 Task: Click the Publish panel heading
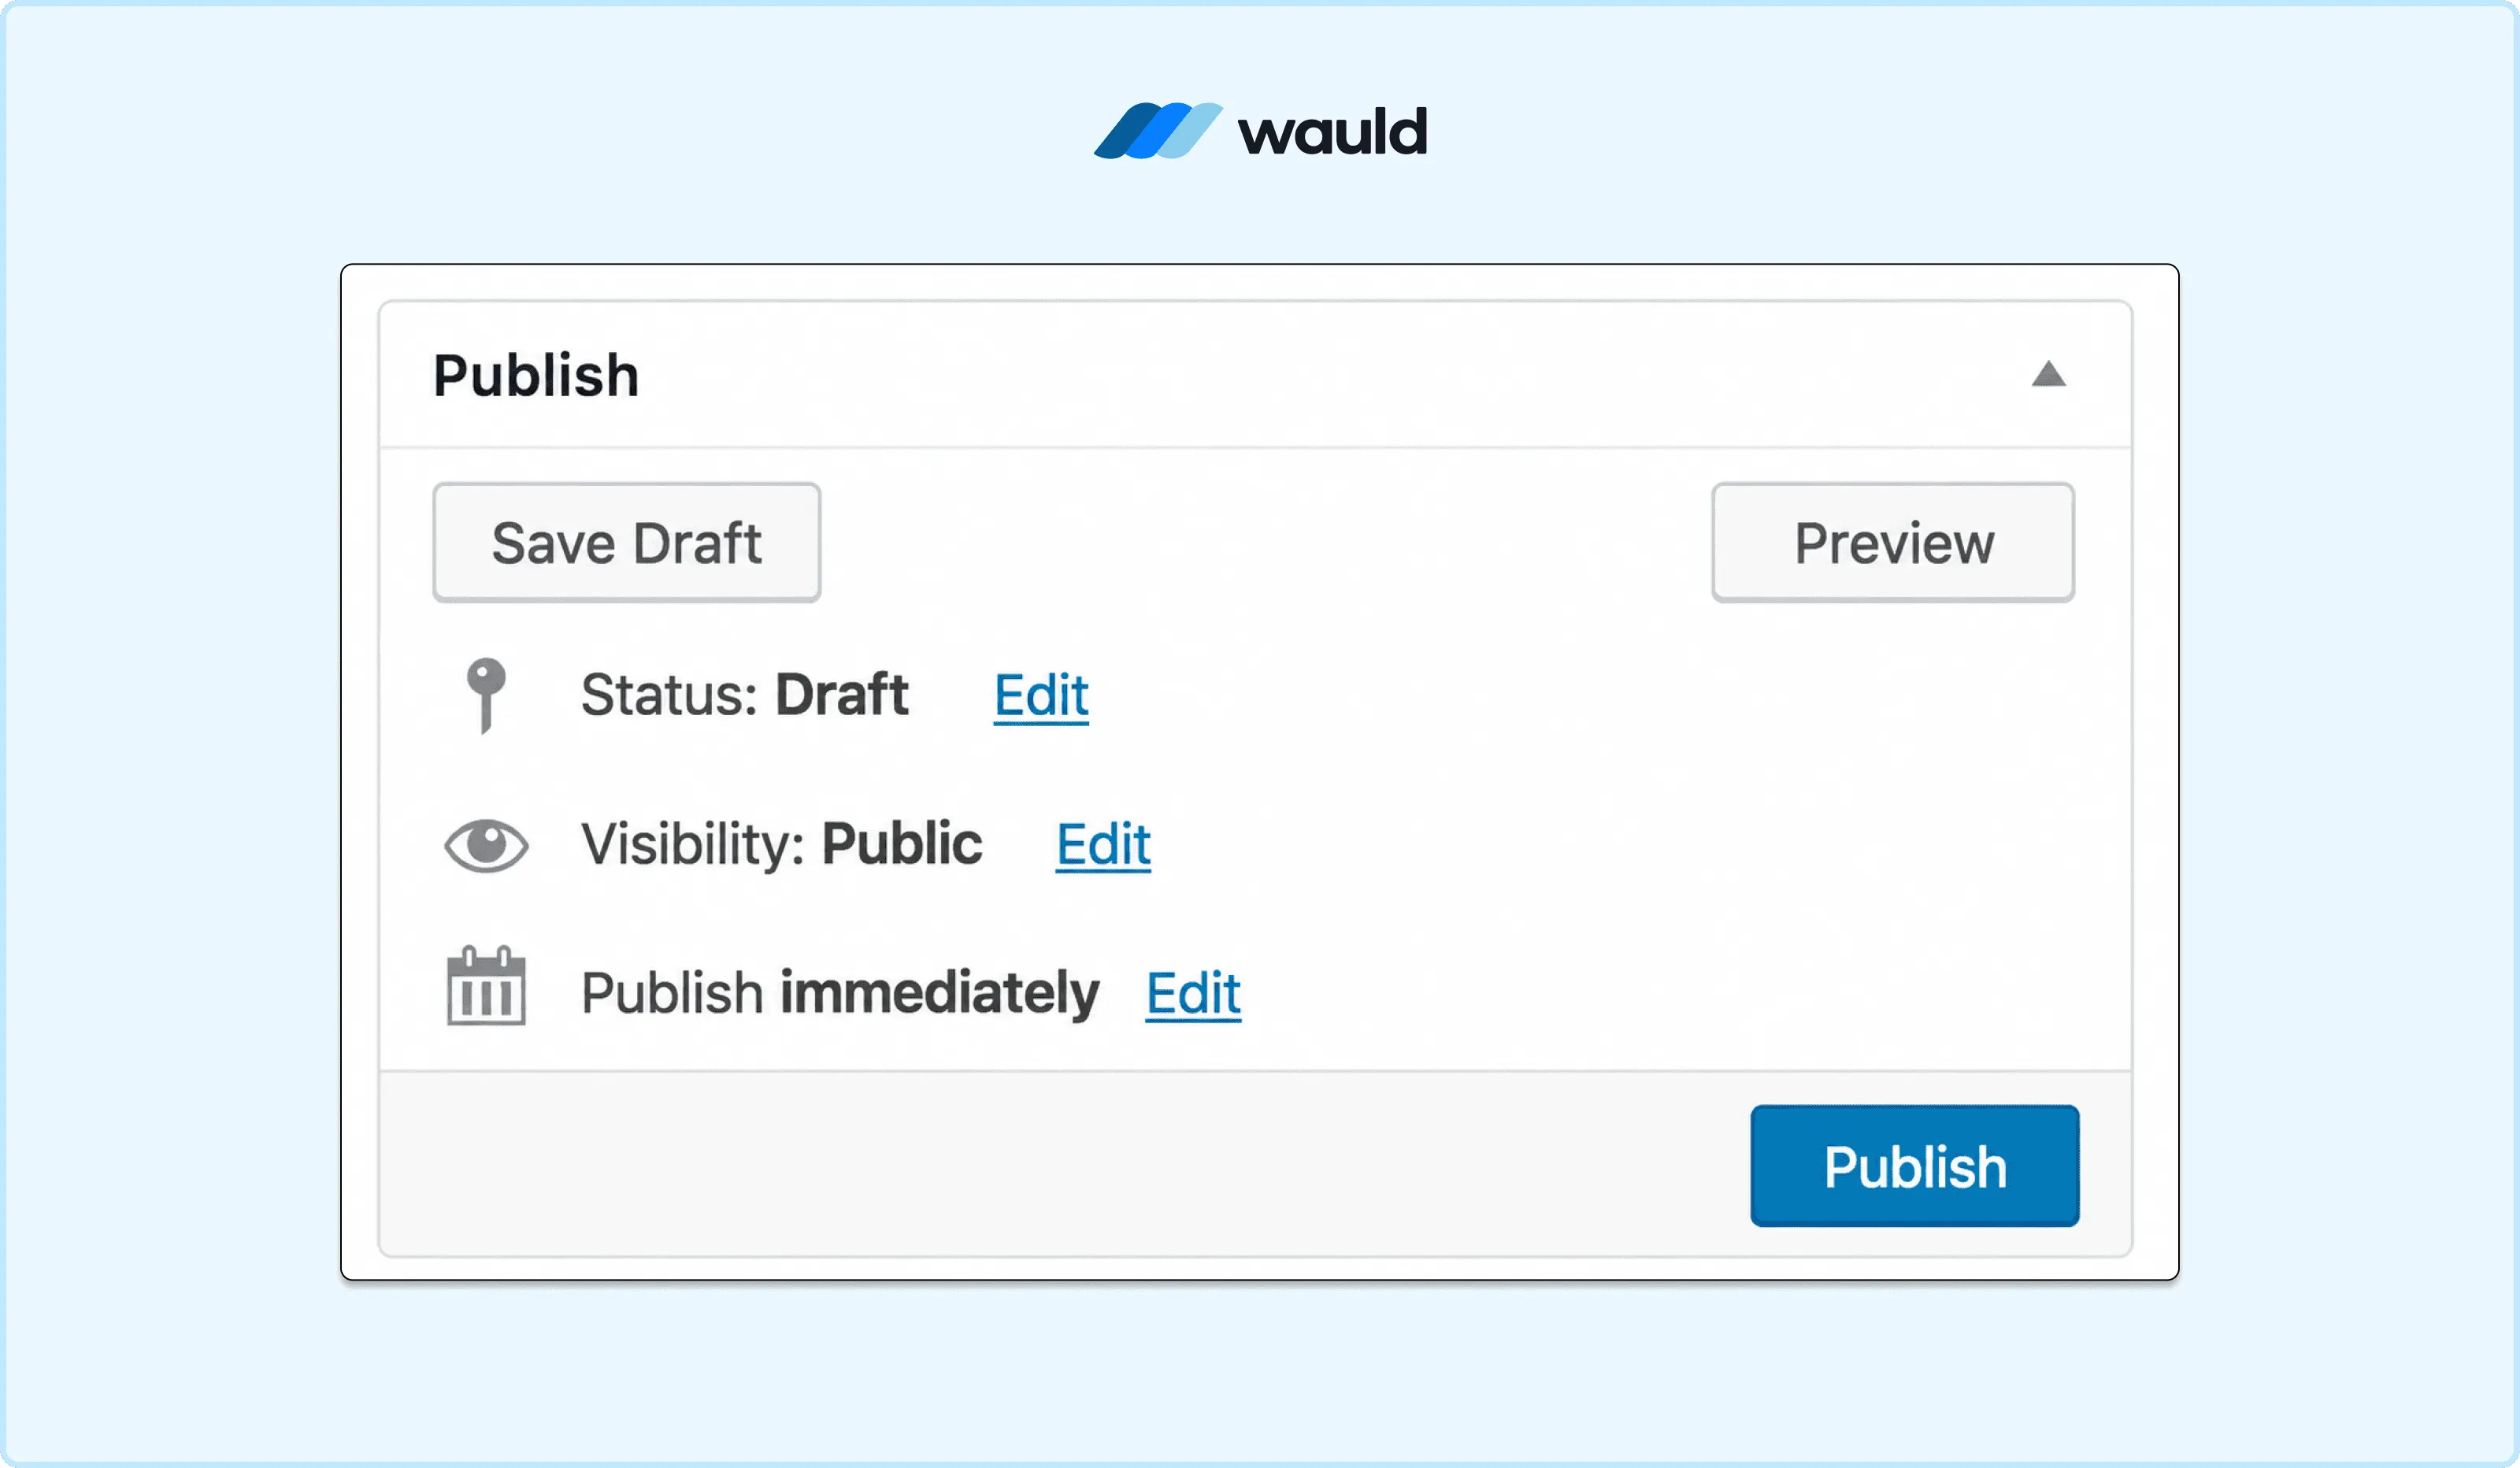click(536, 376)
